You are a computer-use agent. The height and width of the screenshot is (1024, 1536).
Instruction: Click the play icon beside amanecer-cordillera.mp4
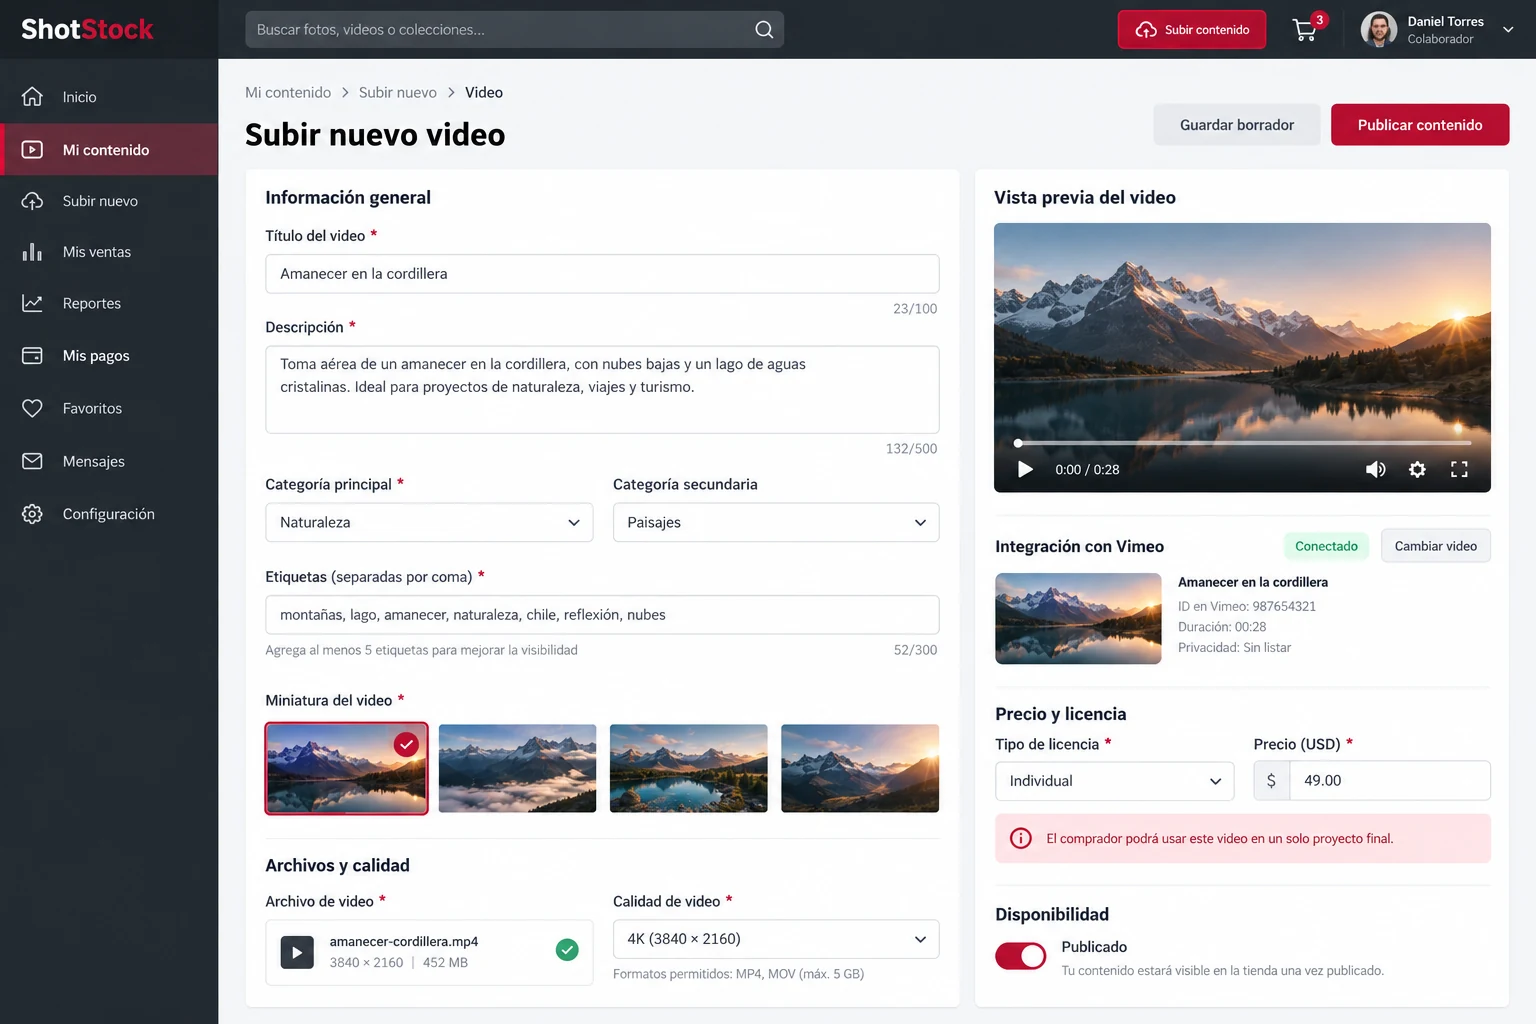297,952
